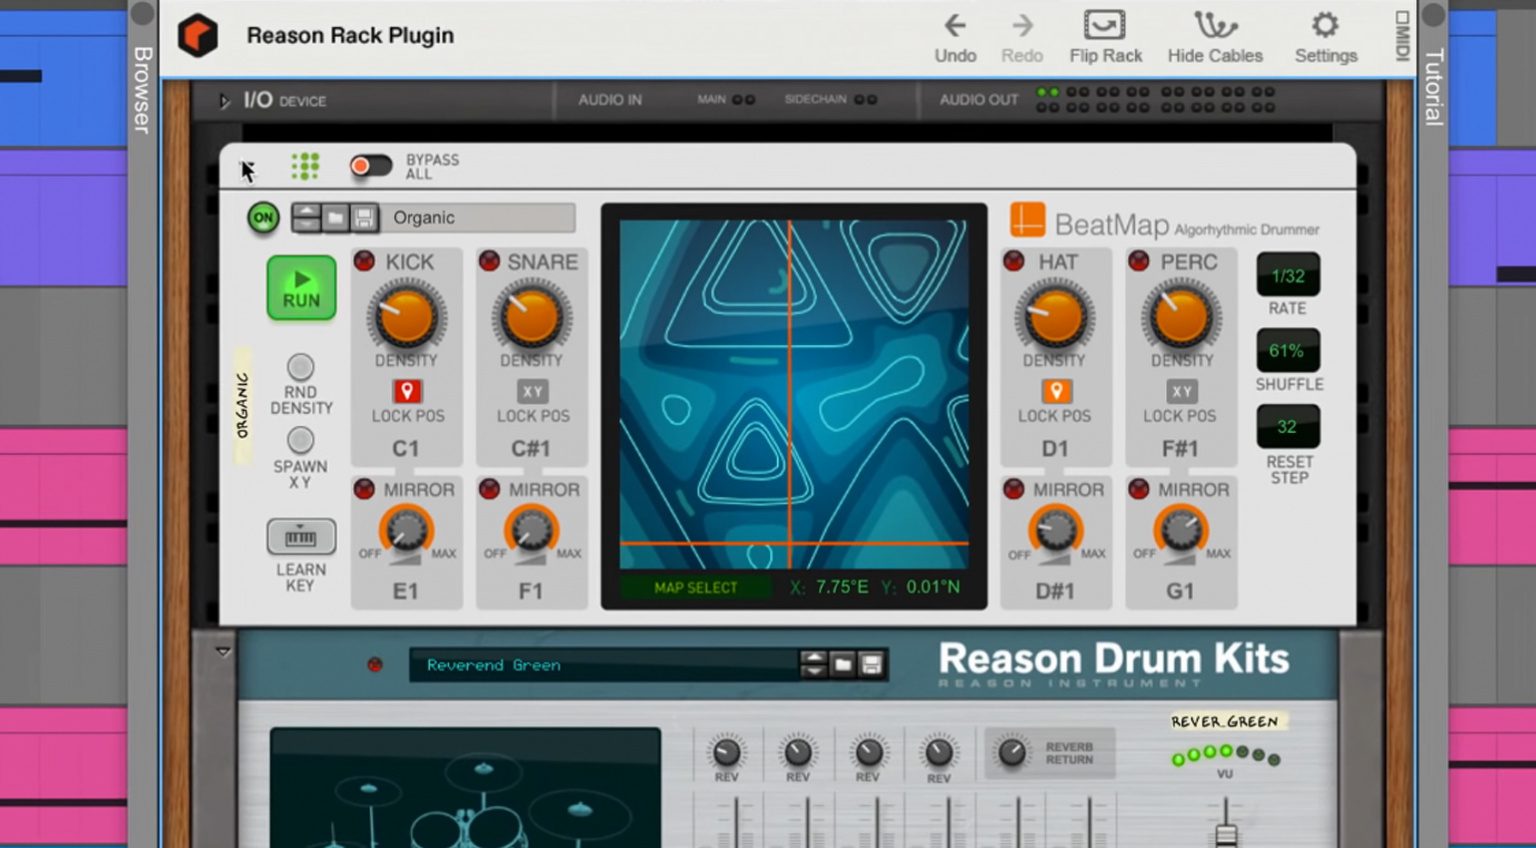Click the Reason Rack Plugin logo
Viewport: 1536px width, 848px height.
pyautogui.click(x=198, y=34)
